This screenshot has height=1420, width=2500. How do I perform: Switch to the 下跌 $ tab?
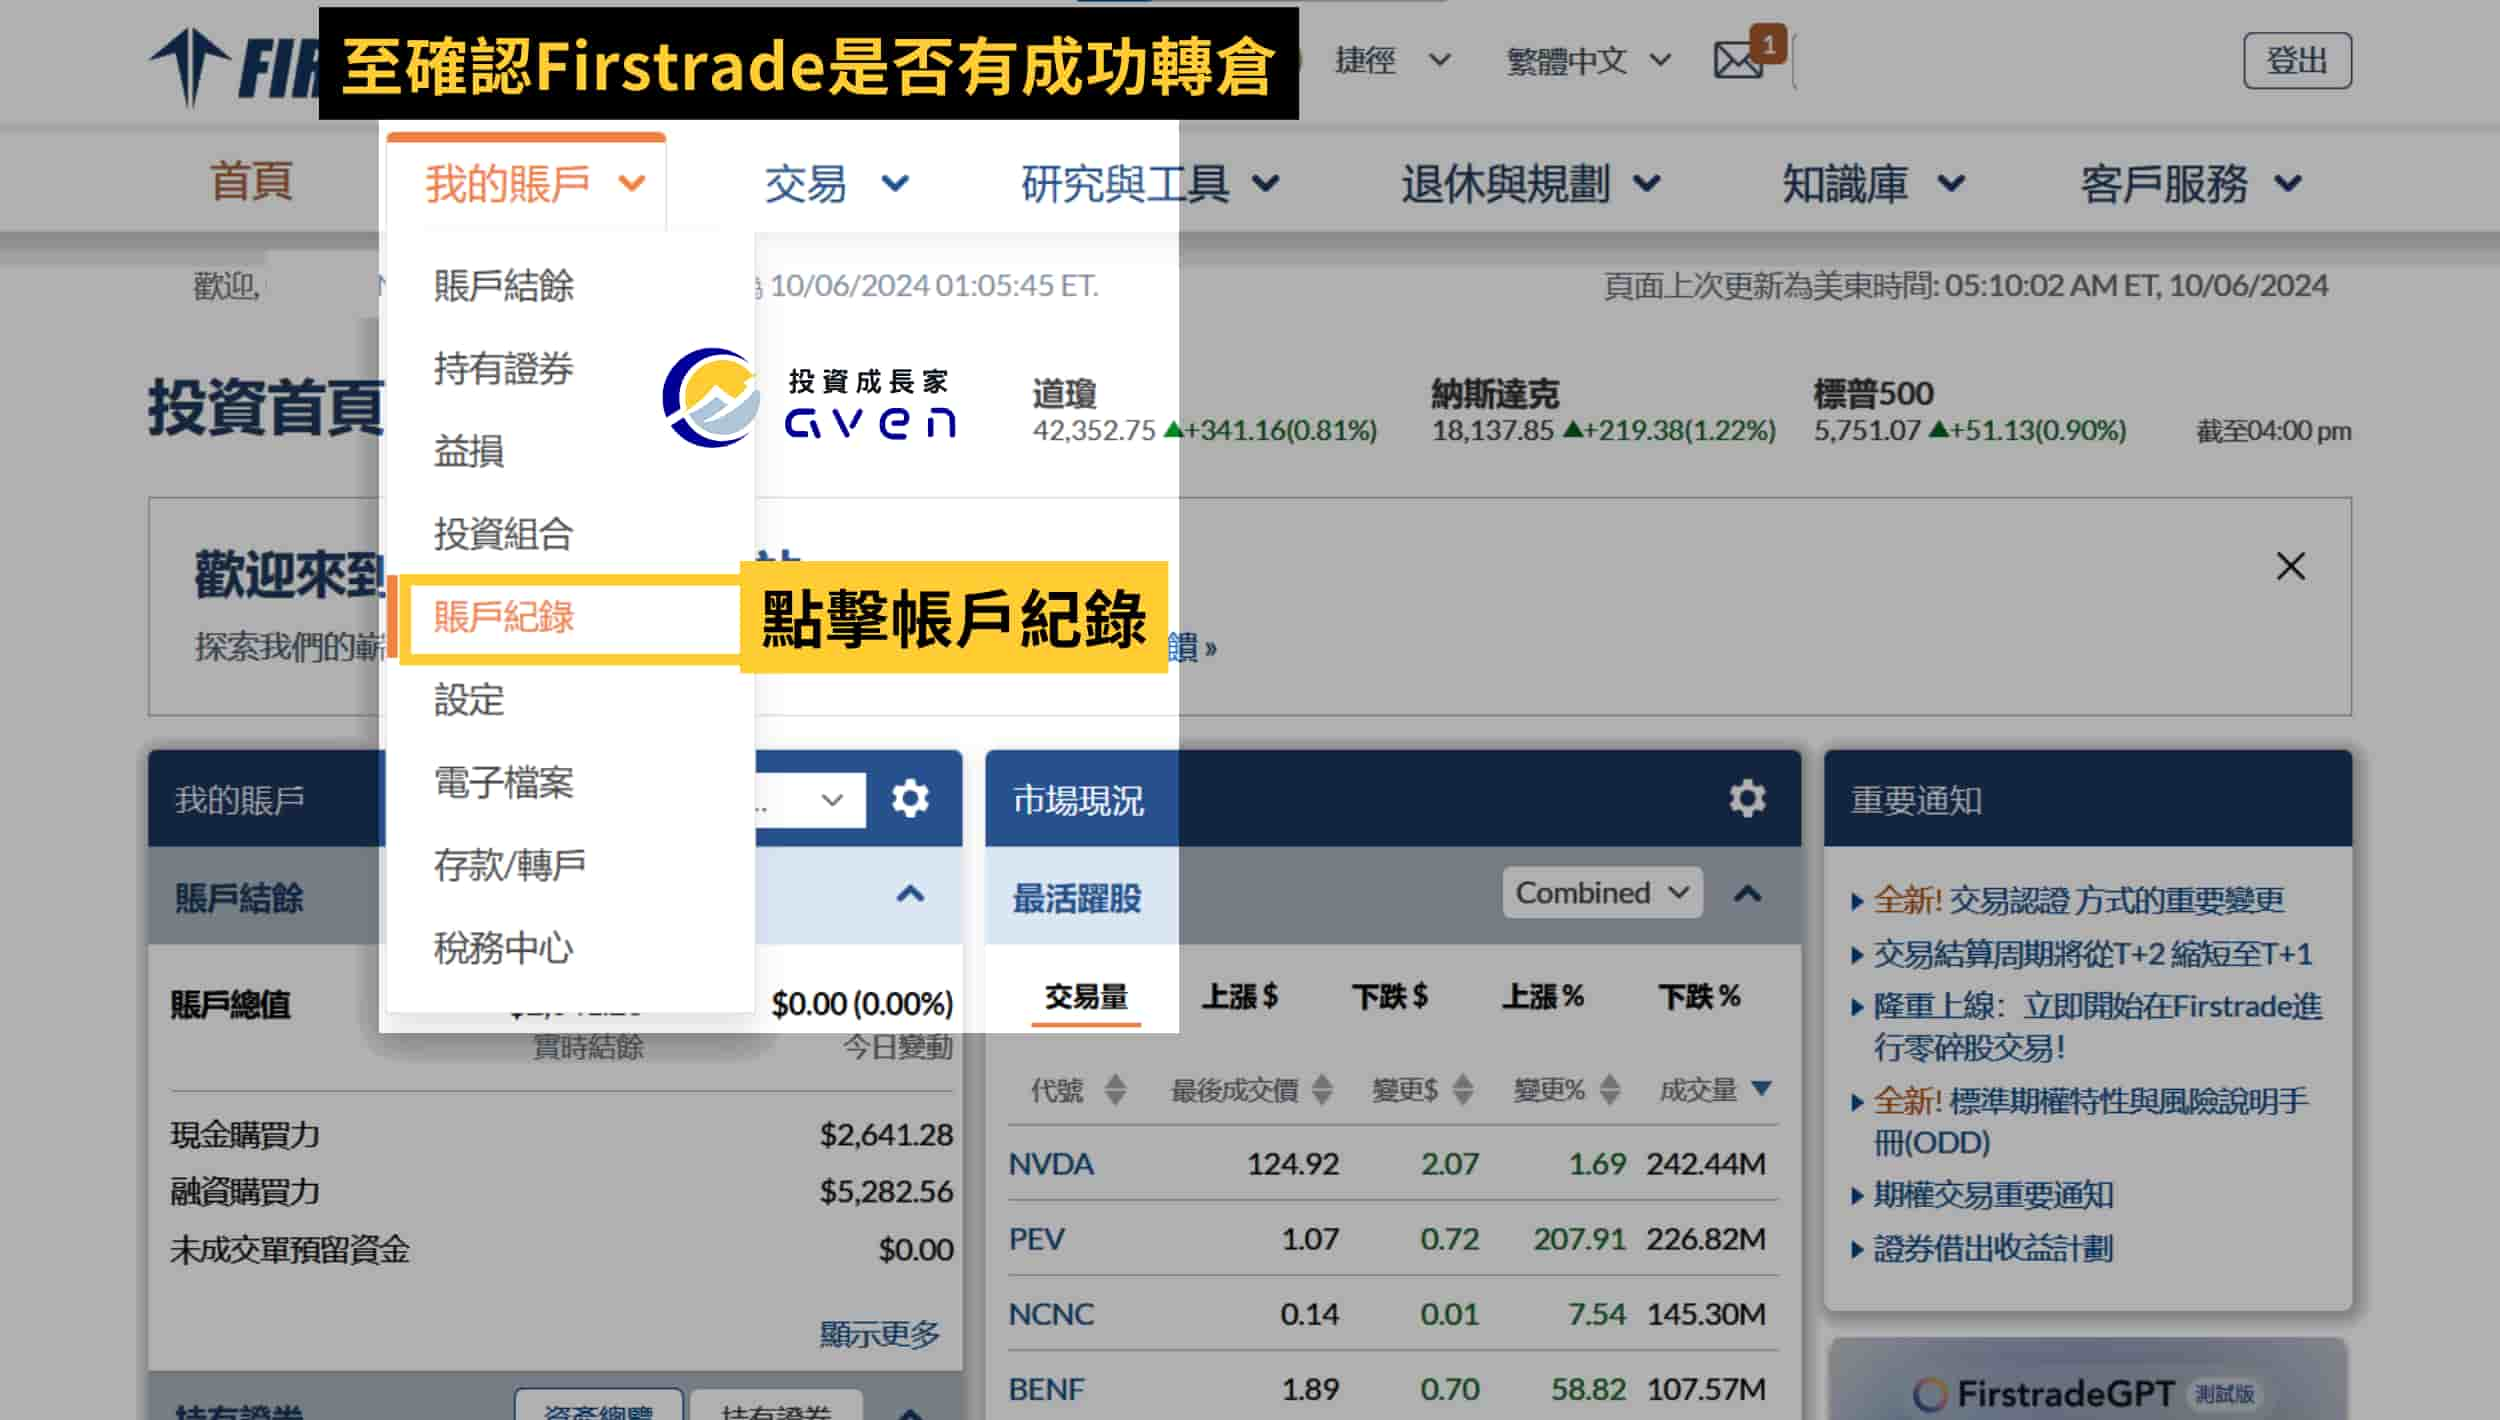tap(1390, 997)
